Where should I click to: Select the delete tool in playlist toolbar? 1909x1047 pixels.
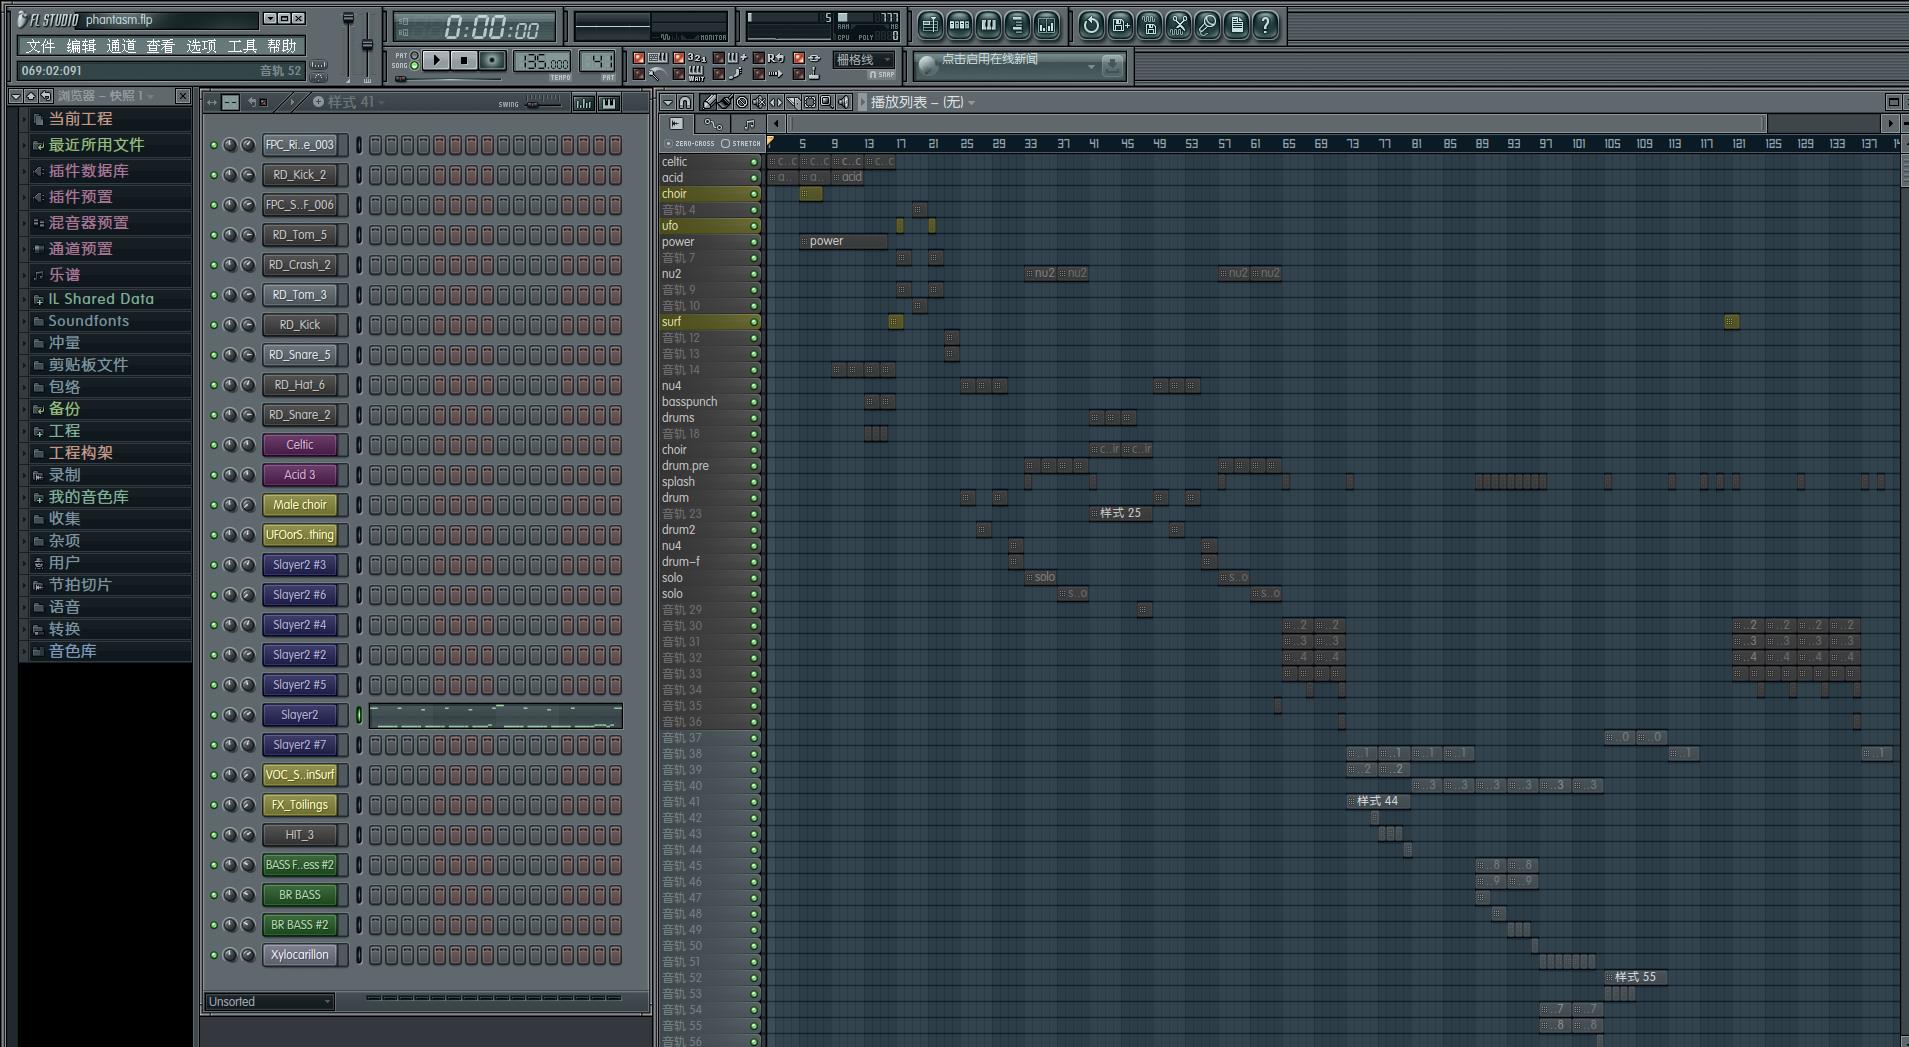click(742, 102)
